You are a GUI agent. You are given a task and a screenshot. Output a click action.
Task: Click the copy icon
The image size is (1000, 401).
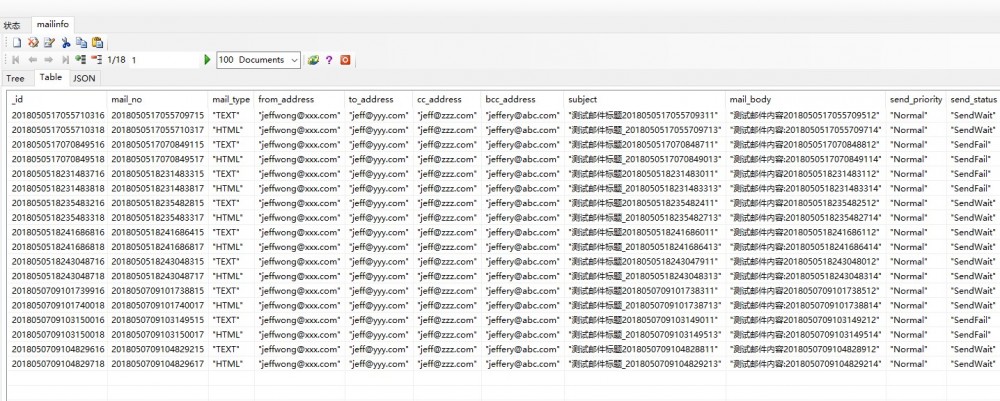81,43
